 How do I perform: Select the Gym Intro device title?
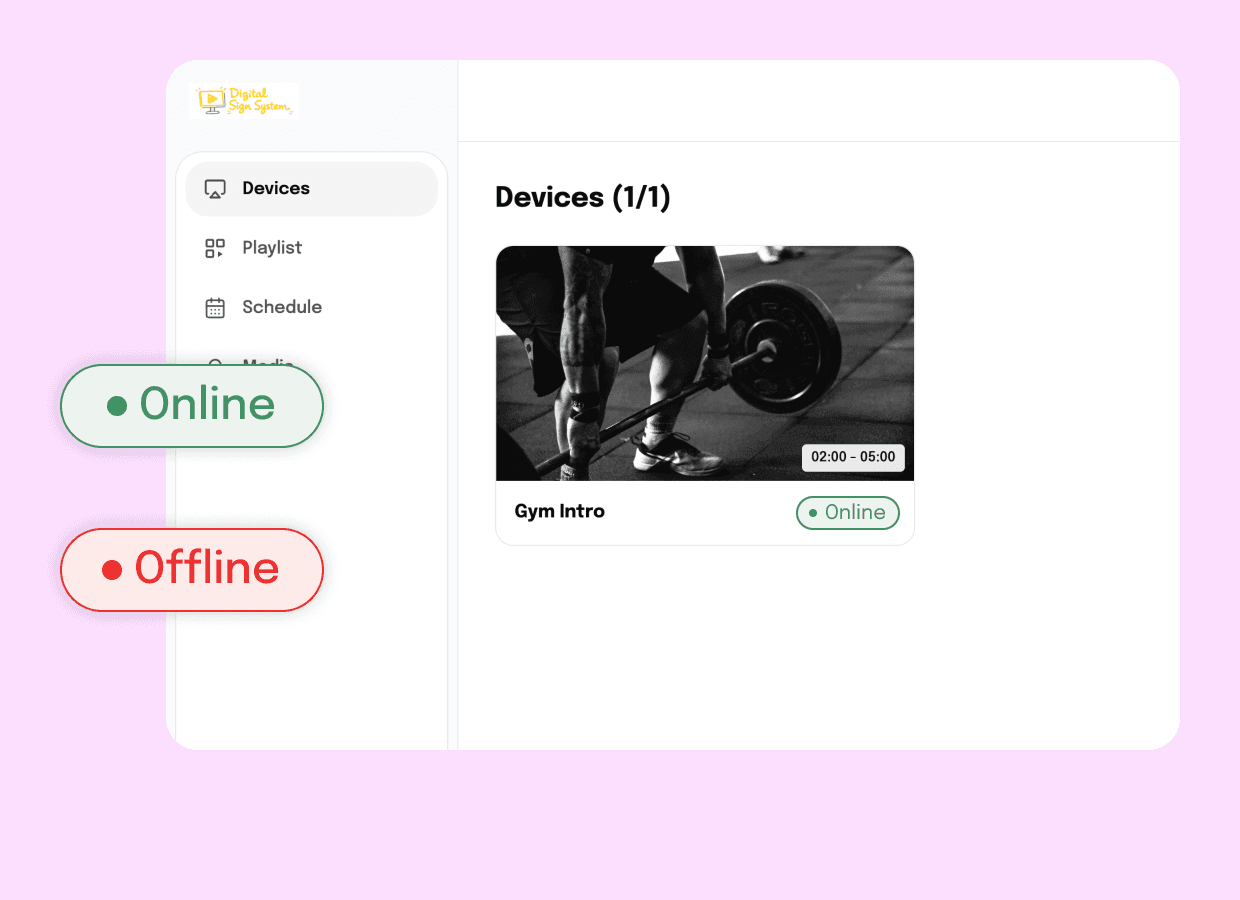coord(560,511)
